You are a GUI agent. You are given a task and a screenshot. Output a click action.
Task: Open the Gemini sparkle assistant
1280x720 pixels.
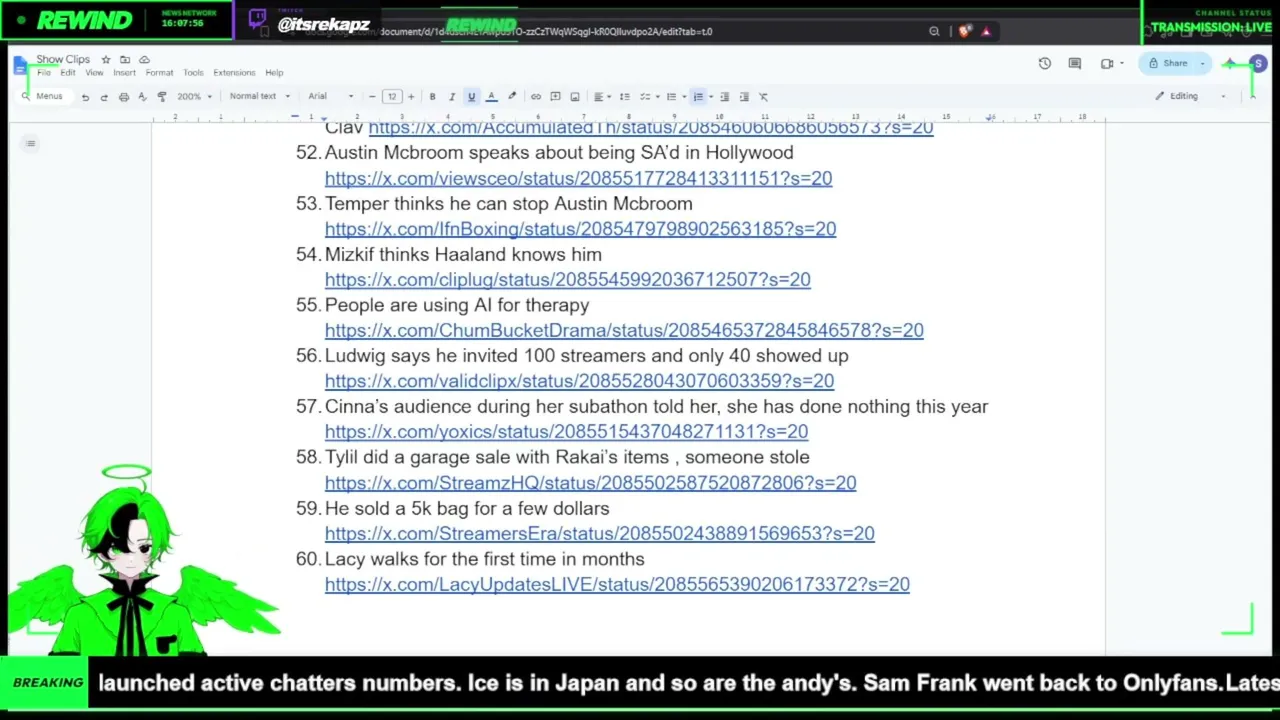point(1230,64)
